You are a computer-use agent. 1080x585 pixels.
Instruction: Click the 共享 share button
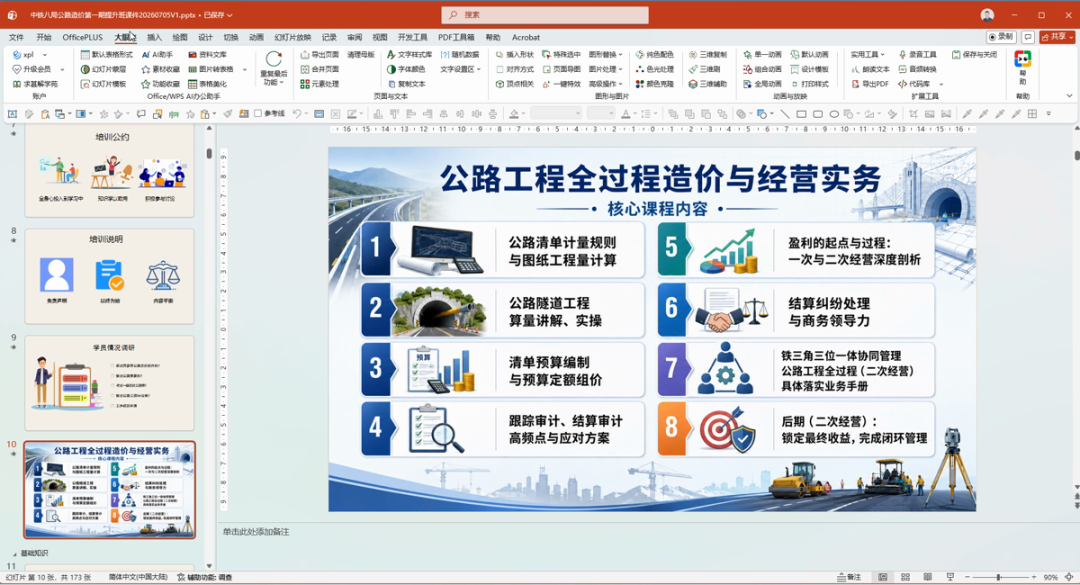coord(1057,37)
